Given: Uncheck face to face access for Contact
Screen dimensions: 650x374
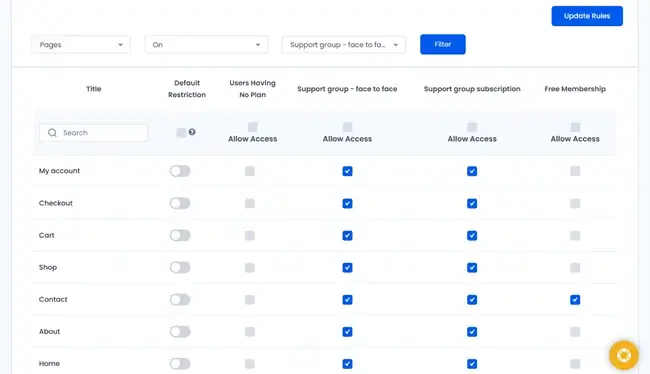Looking at the screenshot, I should (x=347, y=300).
